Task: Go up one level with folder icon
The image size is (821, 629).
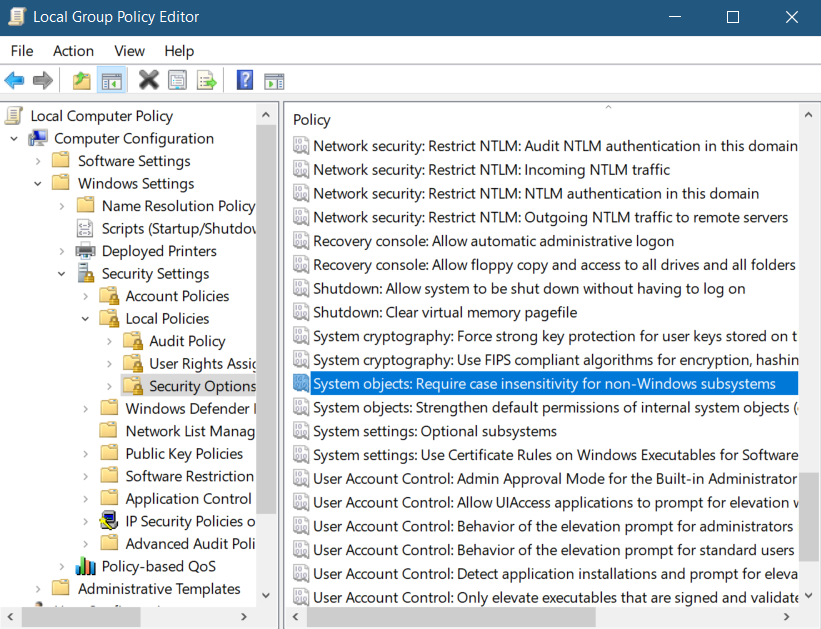Action: pyautogui.click(x=81, y=81)
